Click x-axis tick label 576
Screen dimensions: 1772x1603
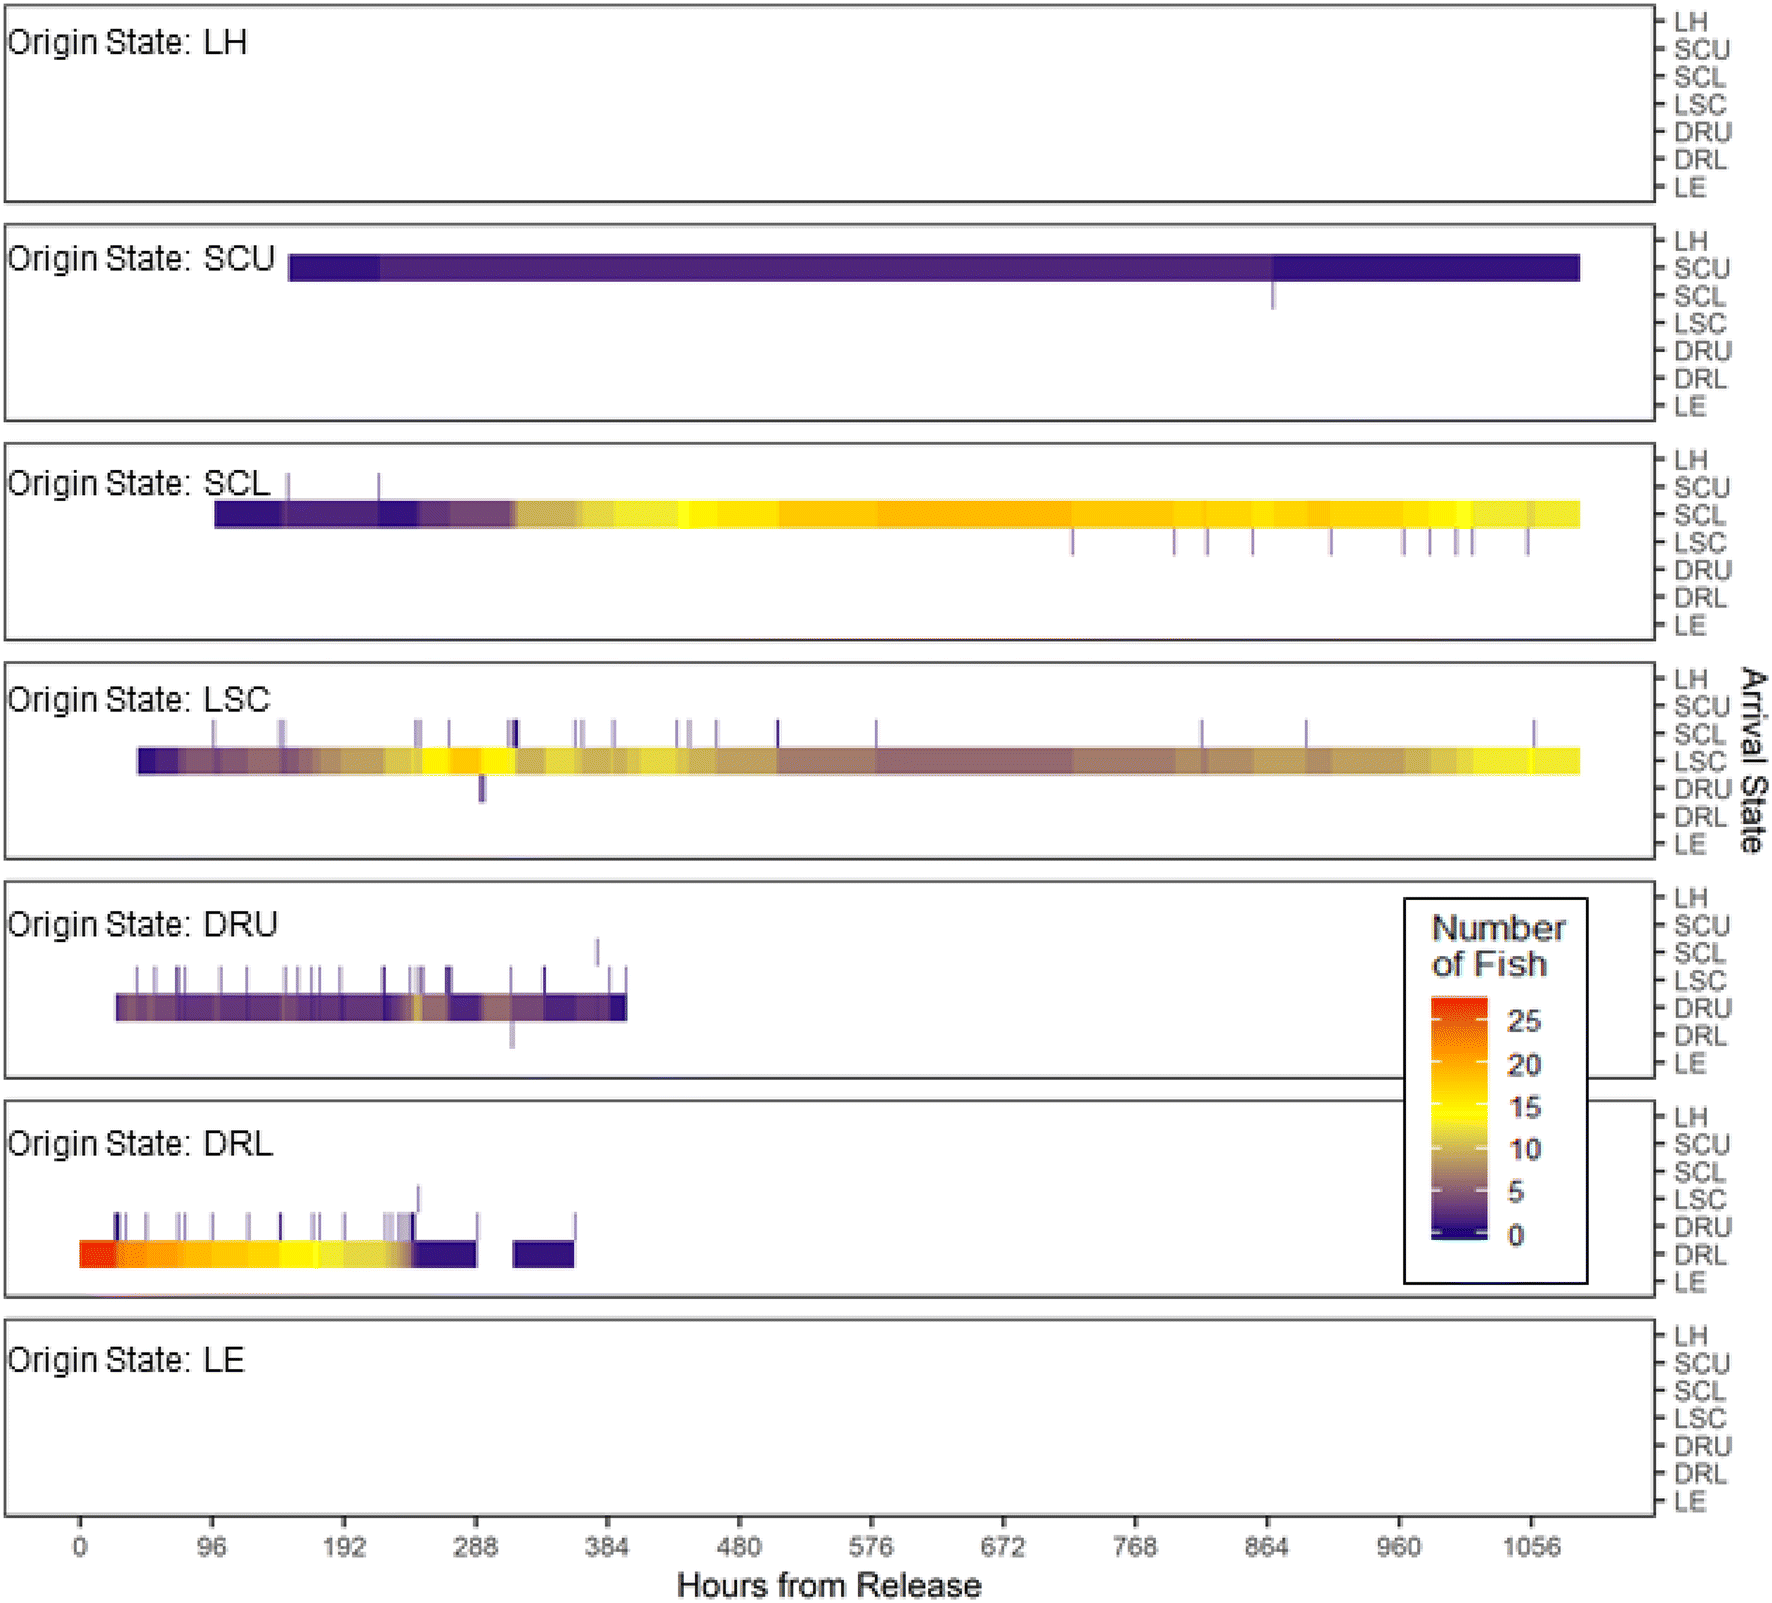871,1547
